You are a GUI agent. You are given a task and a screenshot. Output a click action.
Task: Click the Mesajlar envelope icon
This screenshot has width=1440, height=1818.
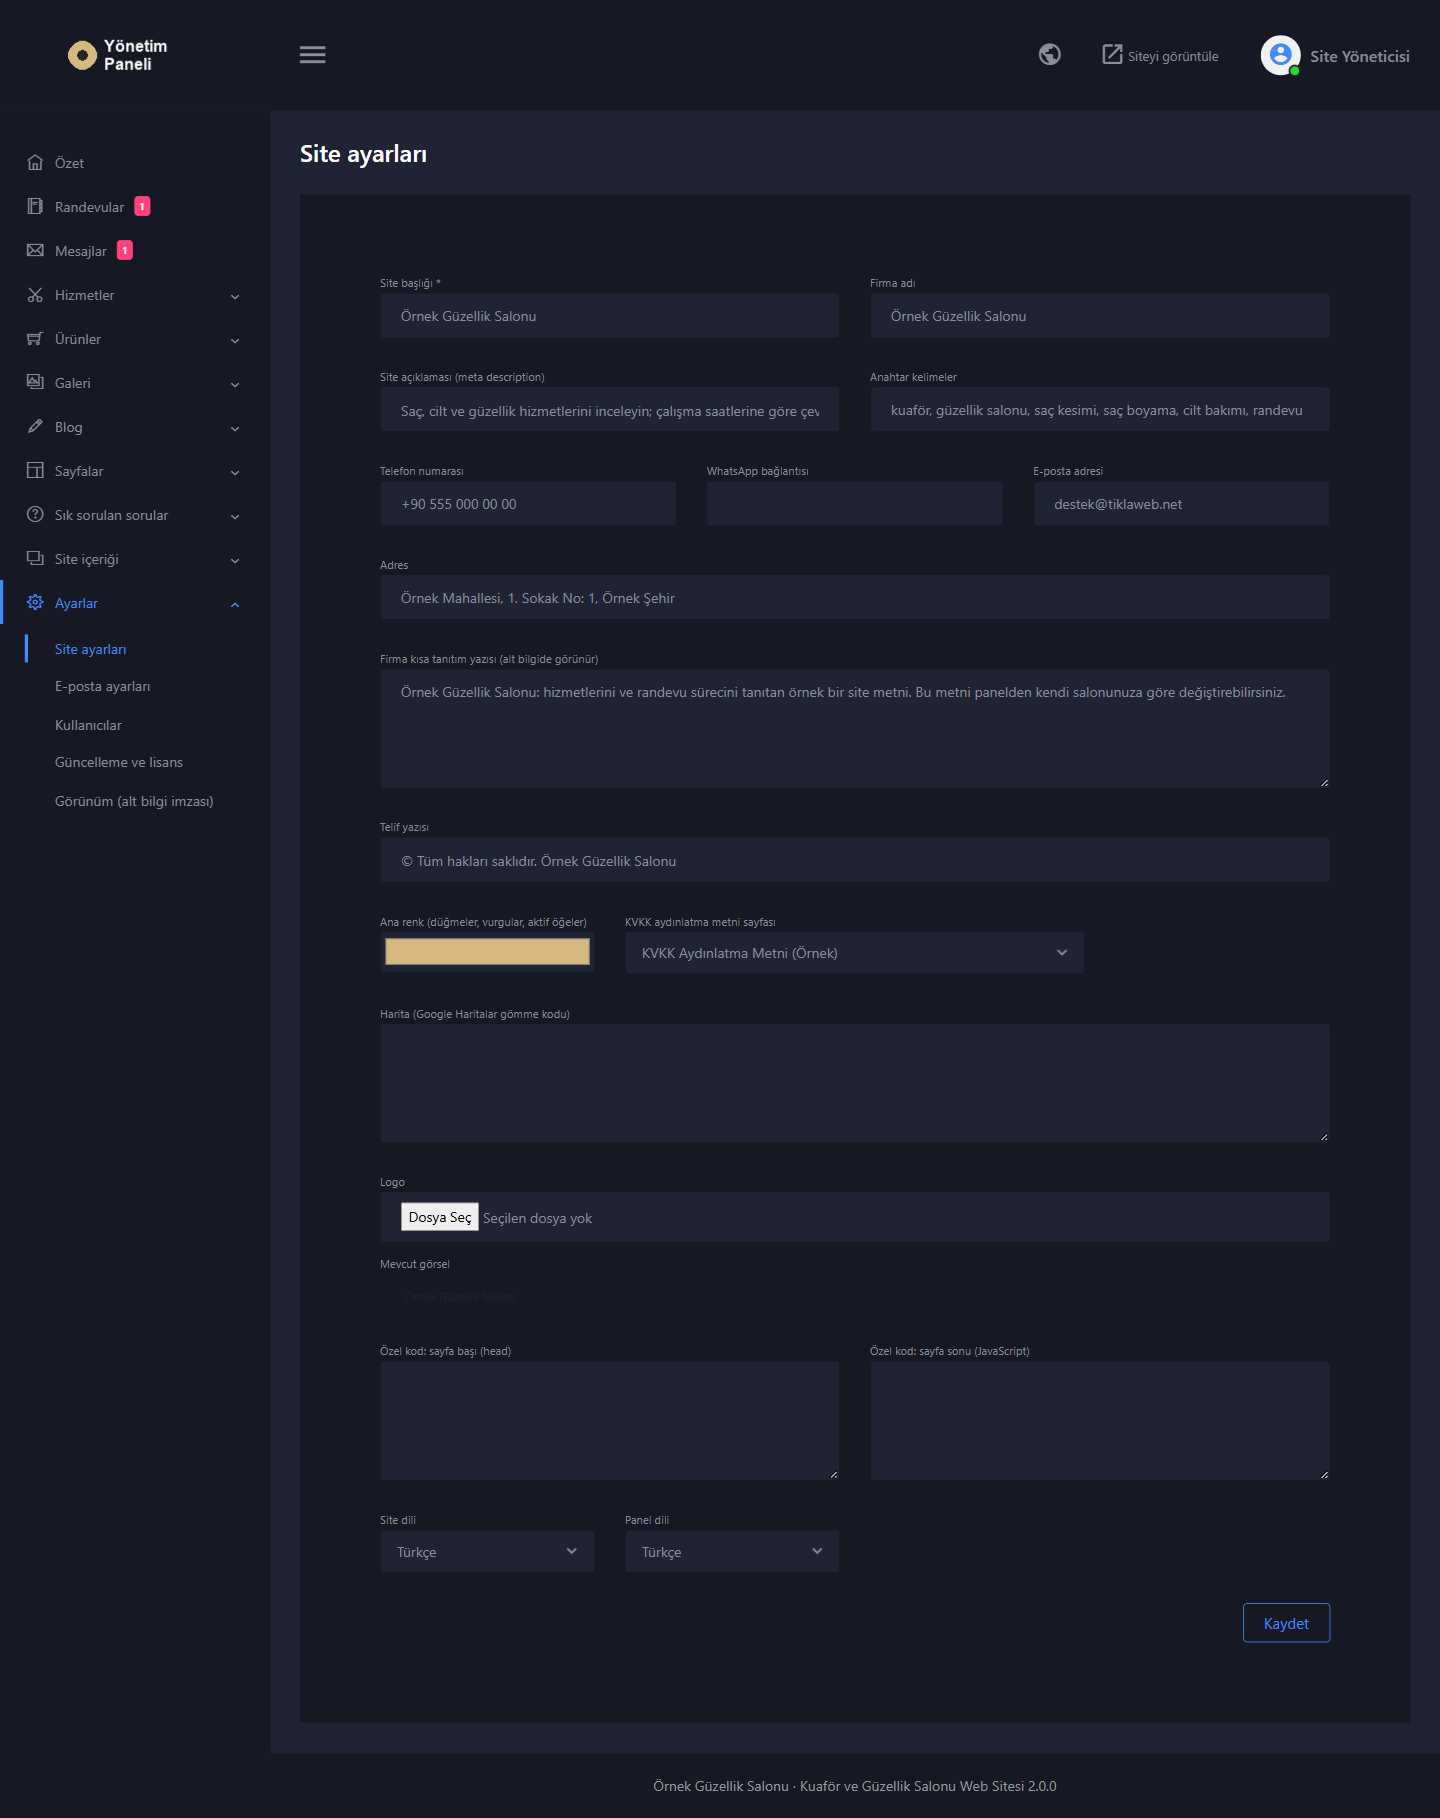pos(35,251)
